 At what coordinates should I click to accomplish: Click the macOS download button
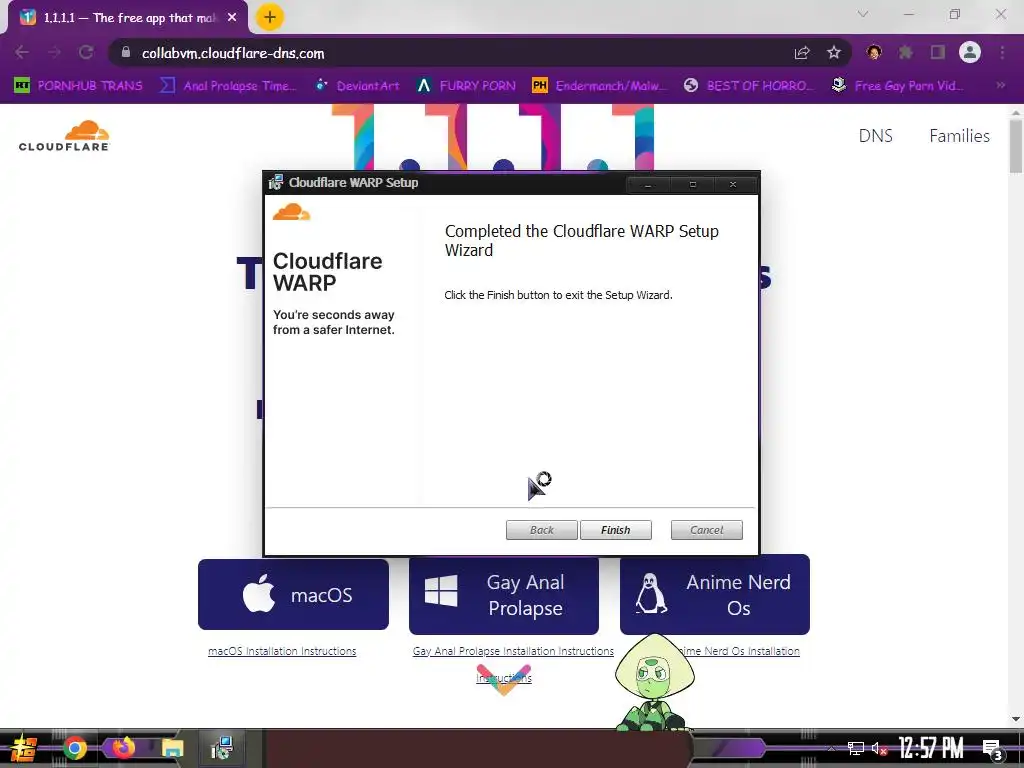pos(293,595)
